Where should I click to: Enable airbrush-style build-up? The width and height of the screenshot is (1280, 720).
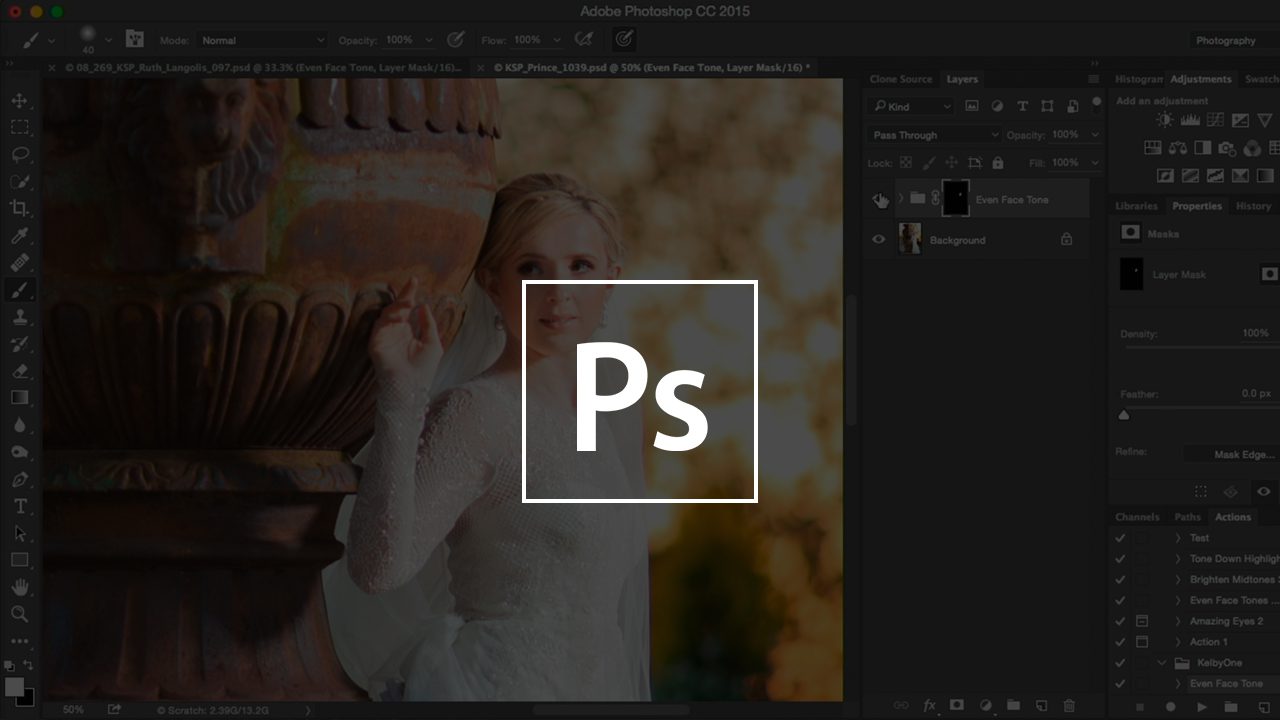coord(583,40)
